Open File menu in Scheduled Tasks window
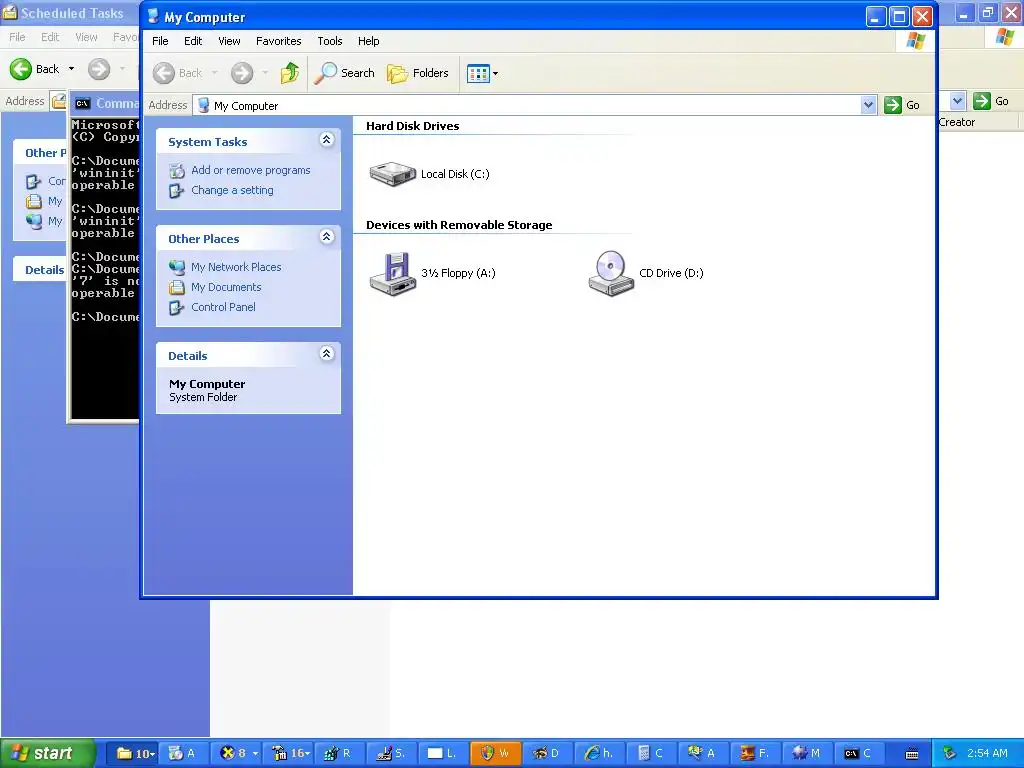The height and width of the screenshot is (768, 1024). [x=18, y=37]
